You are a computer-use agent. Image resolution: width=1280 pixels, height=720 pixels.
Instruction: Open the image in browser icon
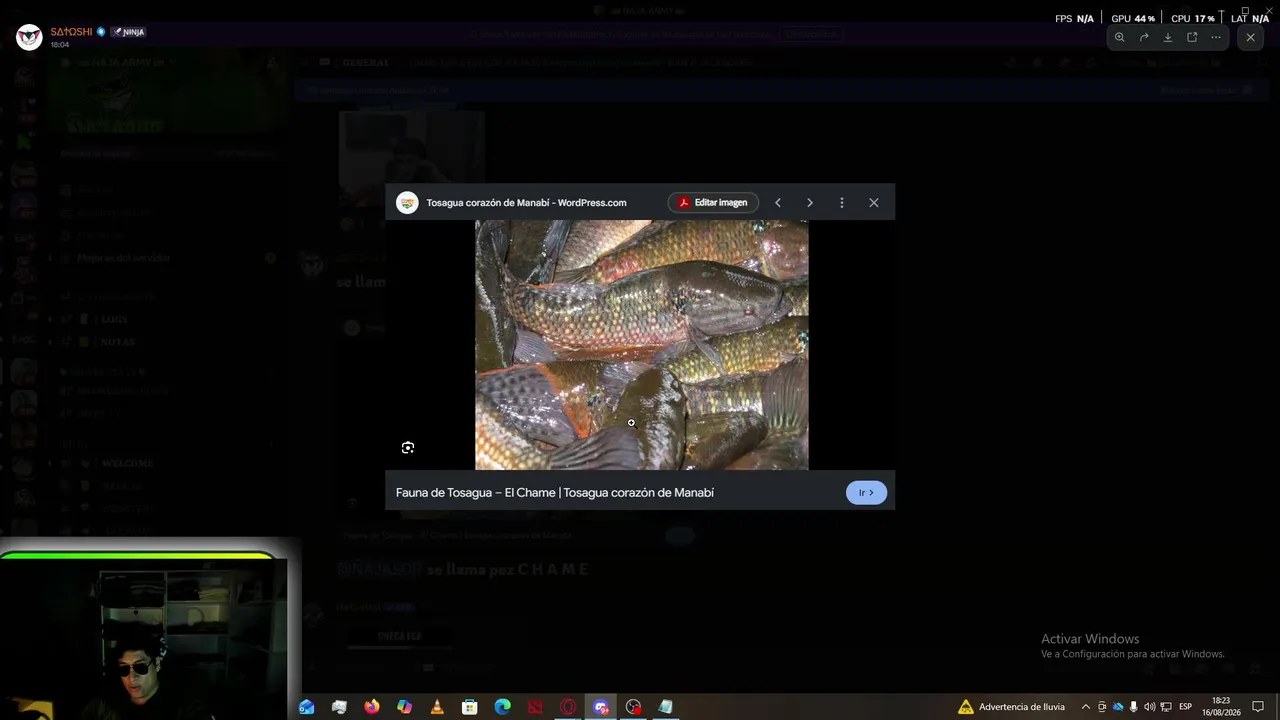point(1192,37)
